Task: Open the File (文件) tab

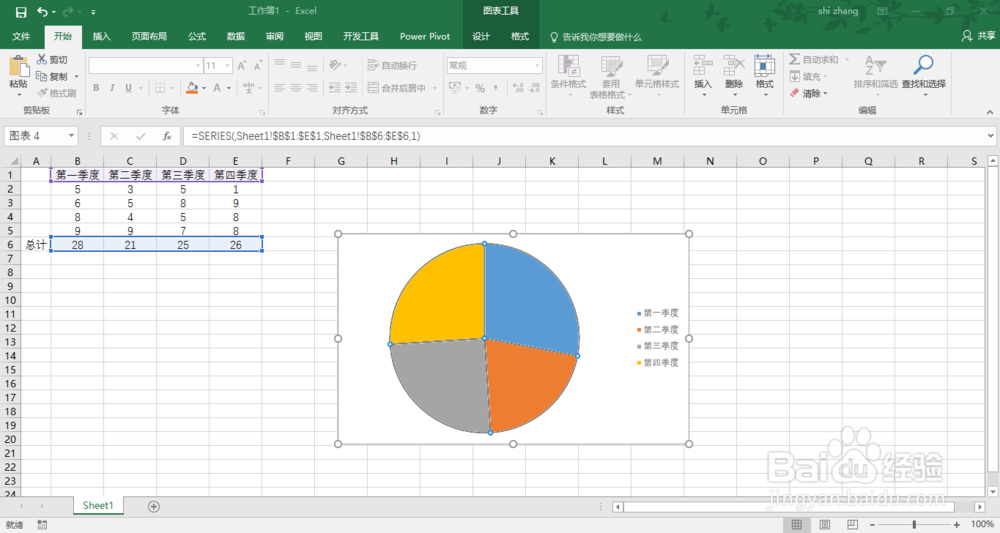Action: pyautogui.click(x=21, y=36)
